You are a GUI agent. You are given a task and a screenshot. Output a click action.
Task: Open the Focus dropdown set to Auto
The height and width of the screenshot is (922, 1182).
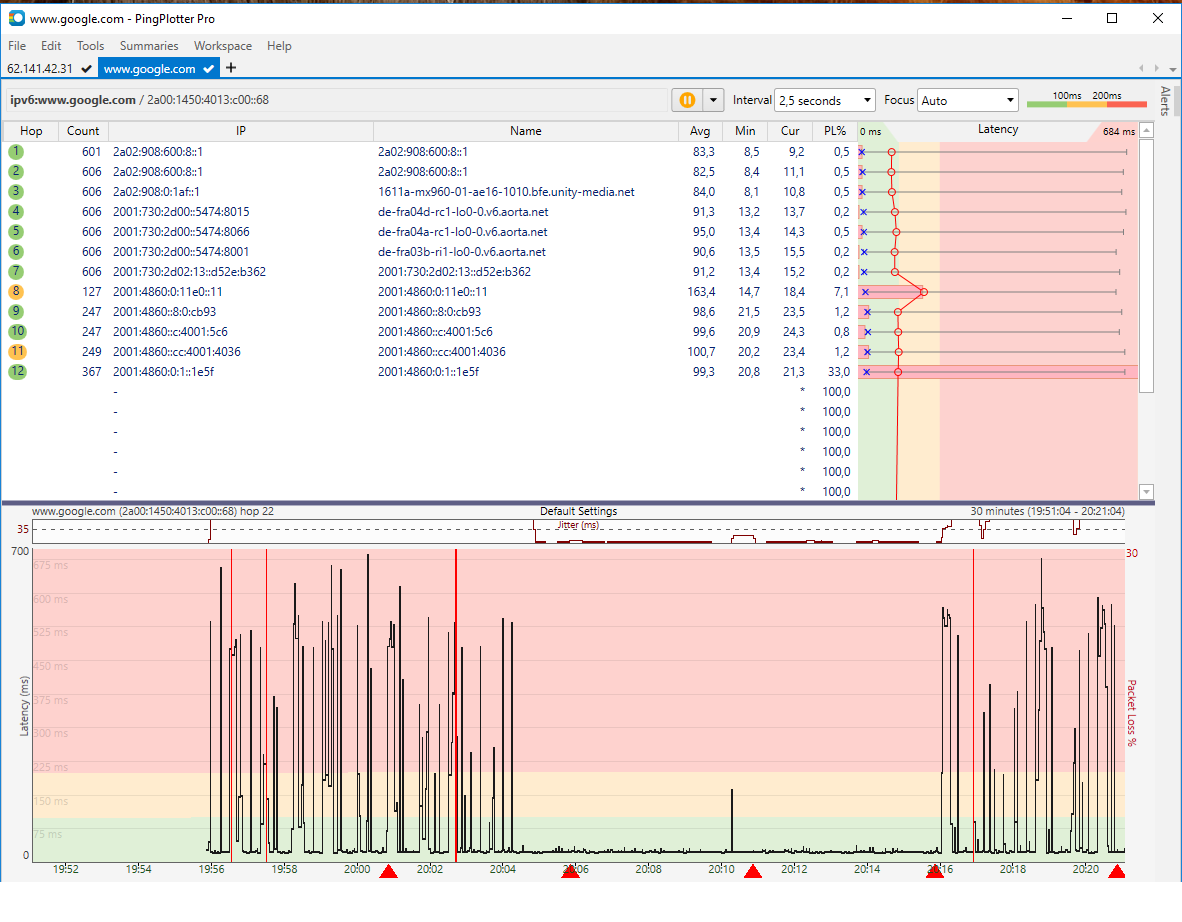point(967,100)
